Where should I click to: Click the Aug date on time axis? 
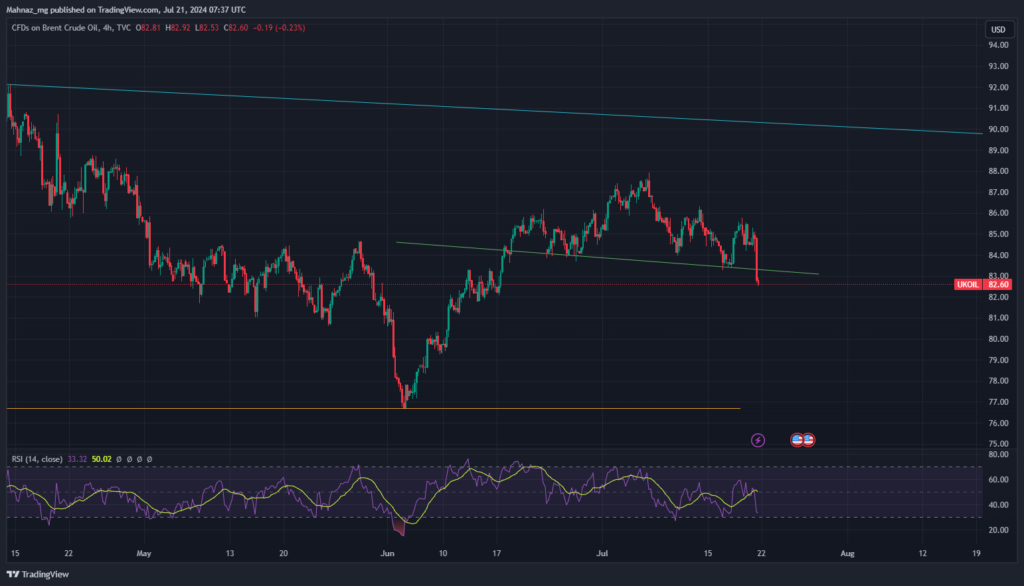(x=847, y=553)
